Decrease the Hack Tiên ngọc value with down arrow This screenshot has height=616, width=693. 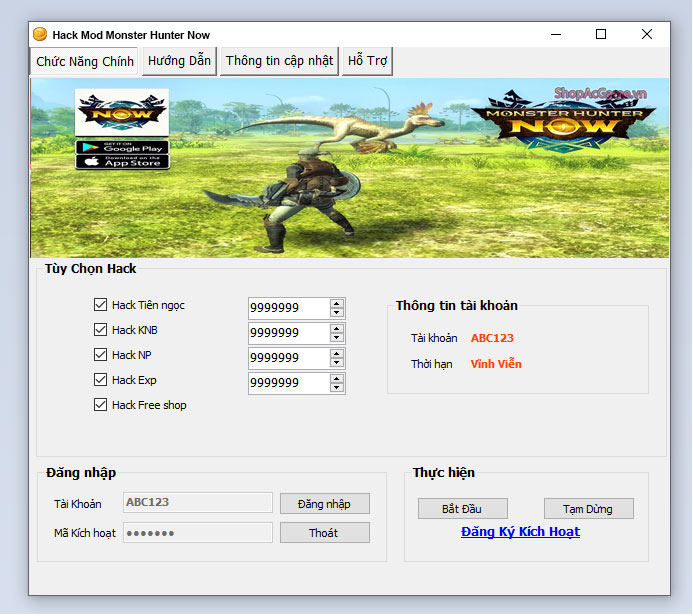pyautogui.click(x=337, y=312)
